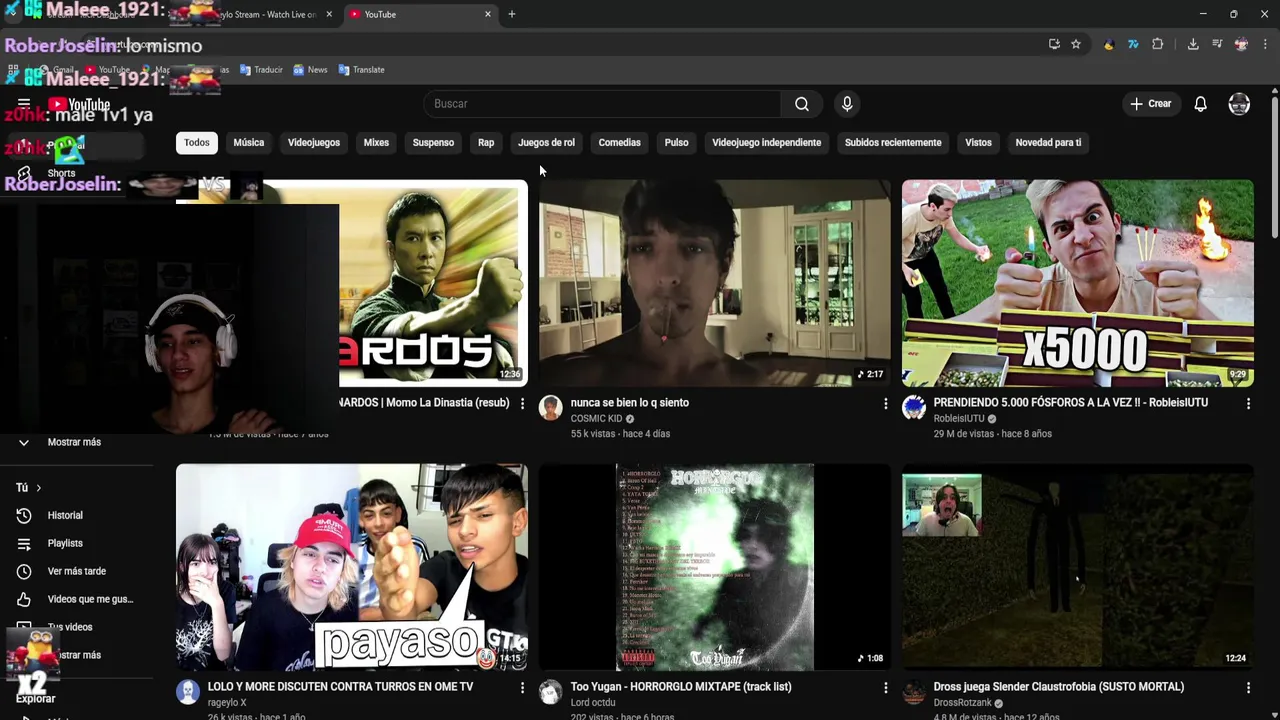Click the Buscar search field
This screenshot has height=720, width=1280.
pos(602,104)
